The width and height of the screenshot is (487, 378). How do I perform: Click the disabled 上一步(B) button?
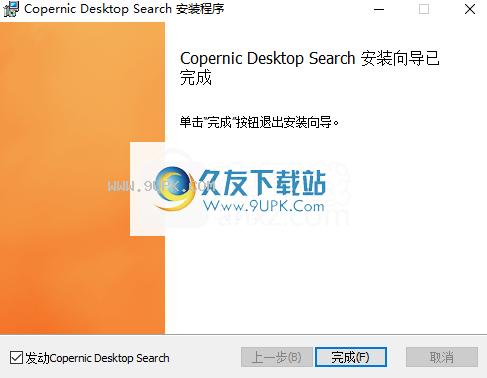[277, 357]
